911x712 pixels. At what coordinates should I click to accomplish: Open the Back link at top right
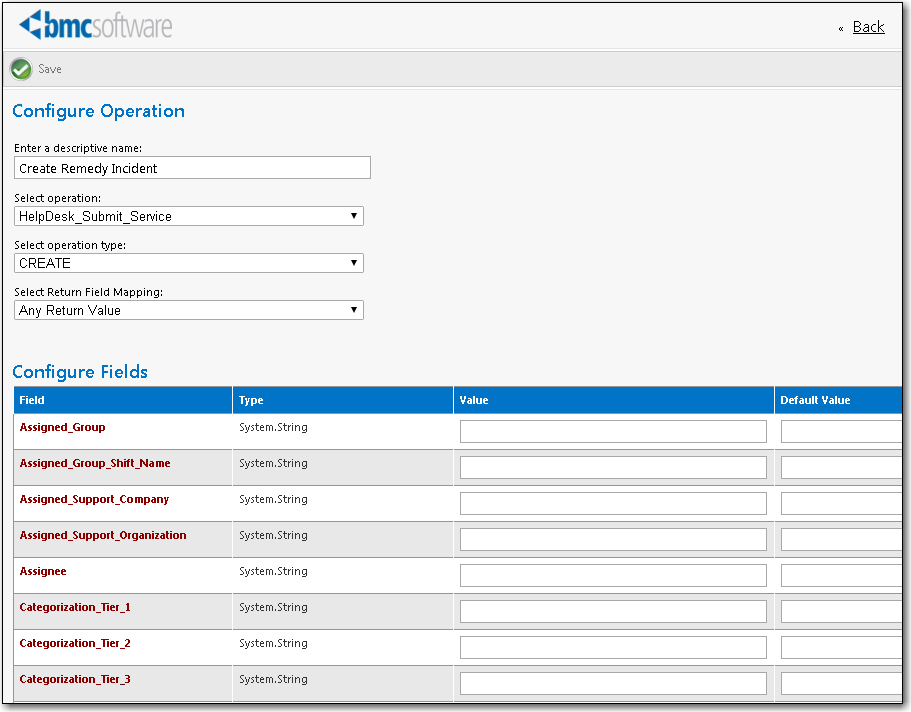(866, 27)
